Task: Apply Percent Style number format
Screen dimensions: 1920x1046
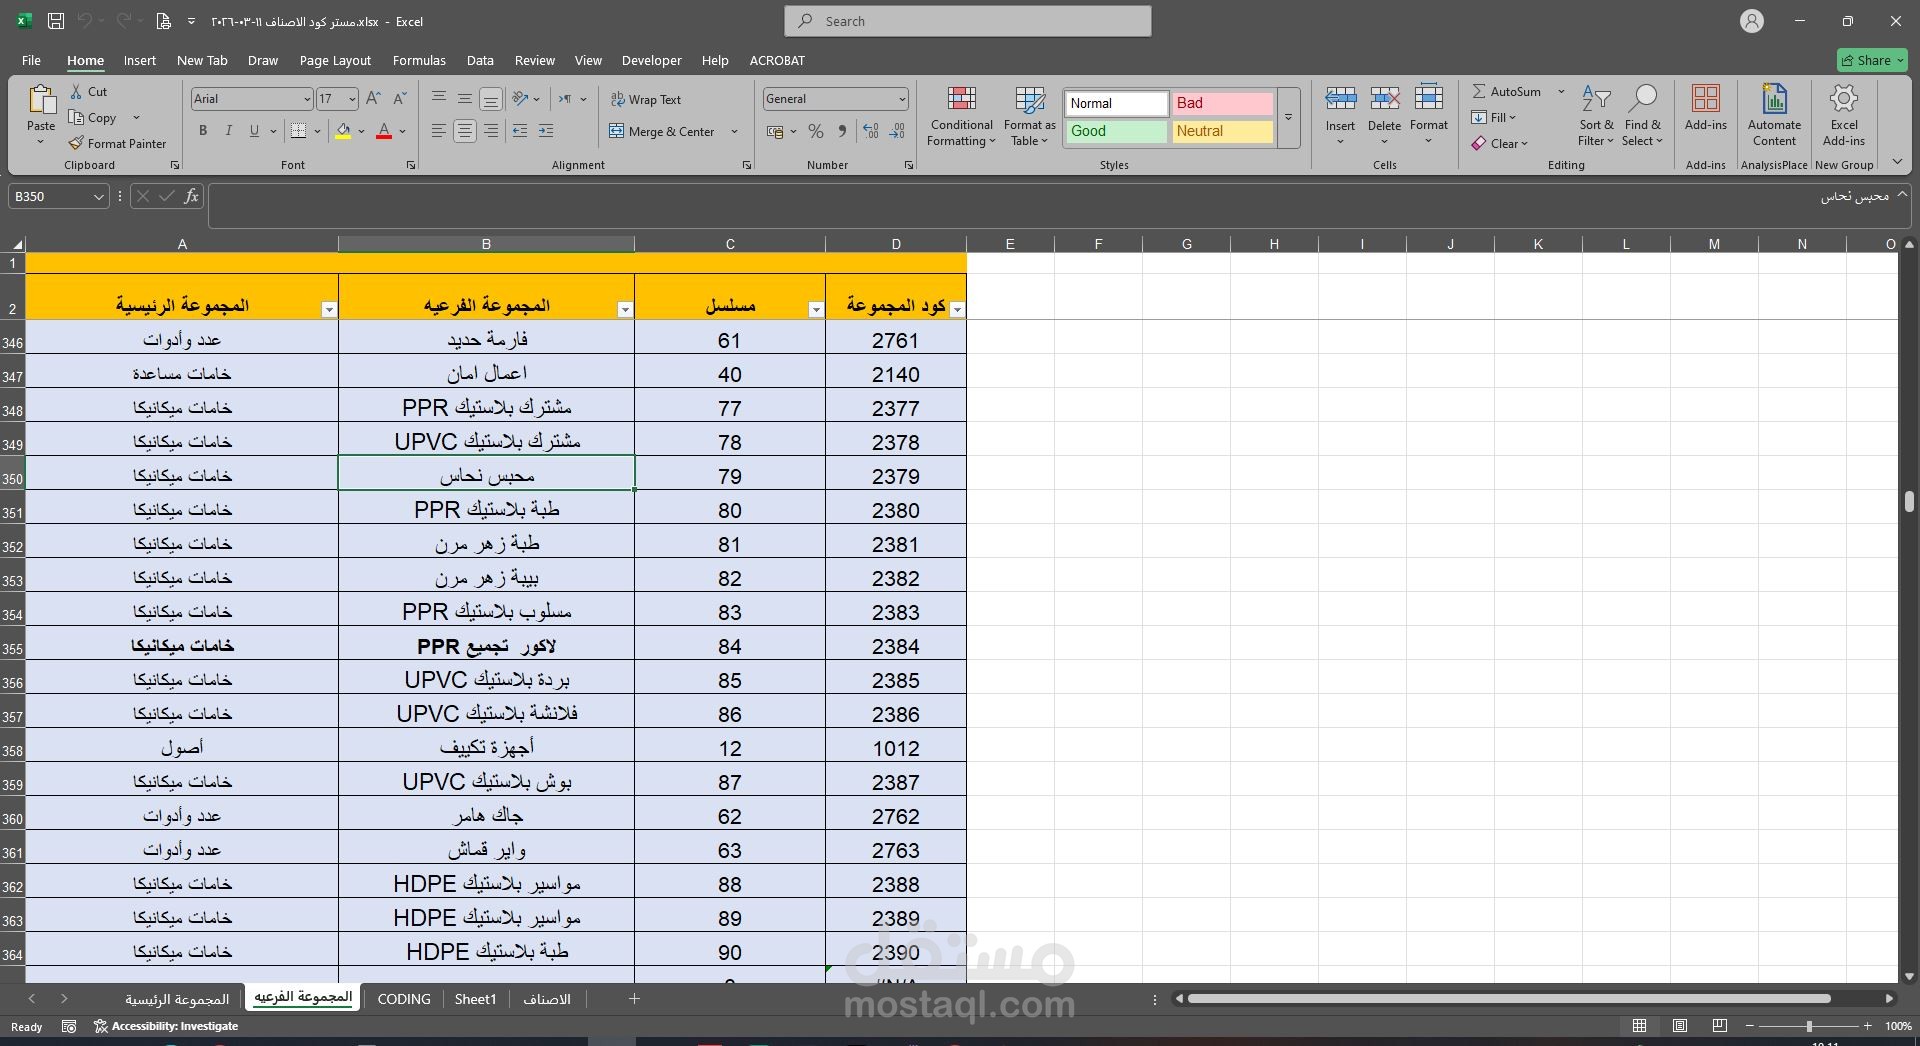Action: point(816,131)
